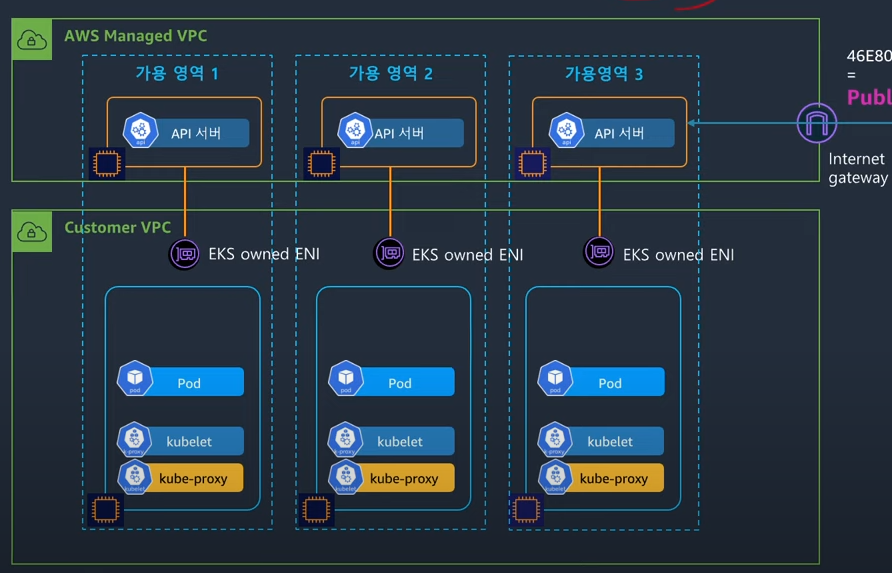Viewport: 892px width, 573px height.
Task: Click the AWS Managed VPC title text
Action: pos(136,36)
